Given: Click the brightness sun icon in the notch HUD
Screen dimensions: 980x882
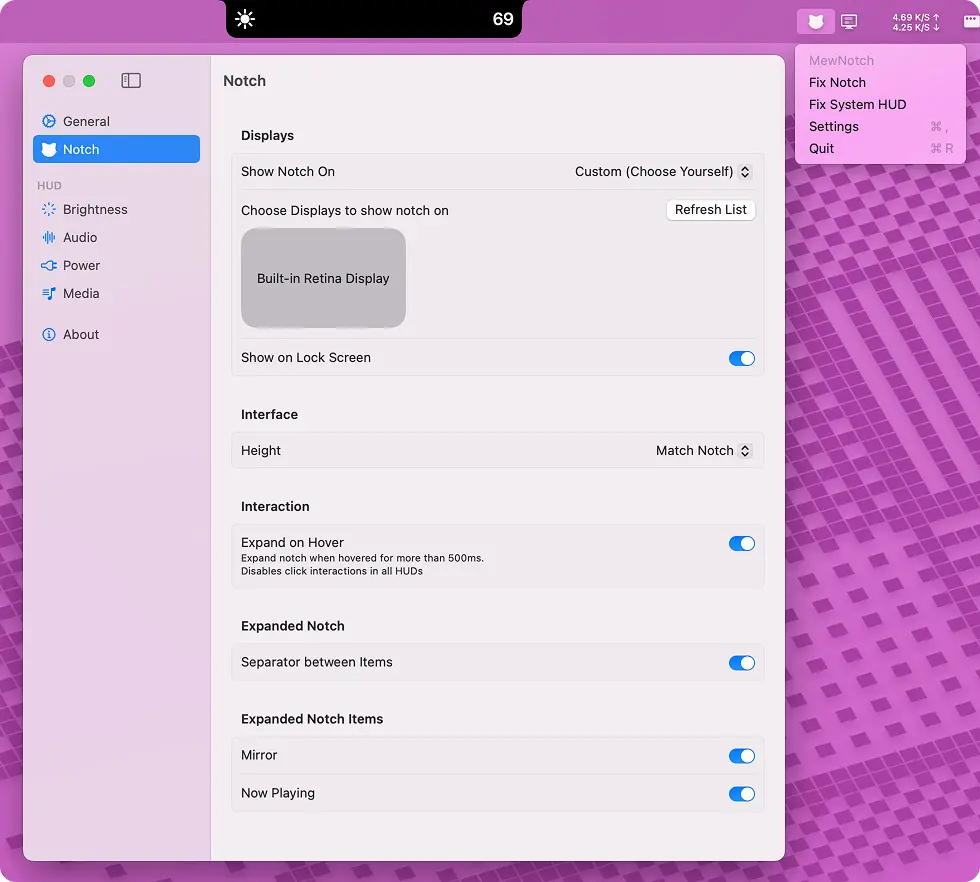Looking at the screenshot, I should tap(245, 19).
